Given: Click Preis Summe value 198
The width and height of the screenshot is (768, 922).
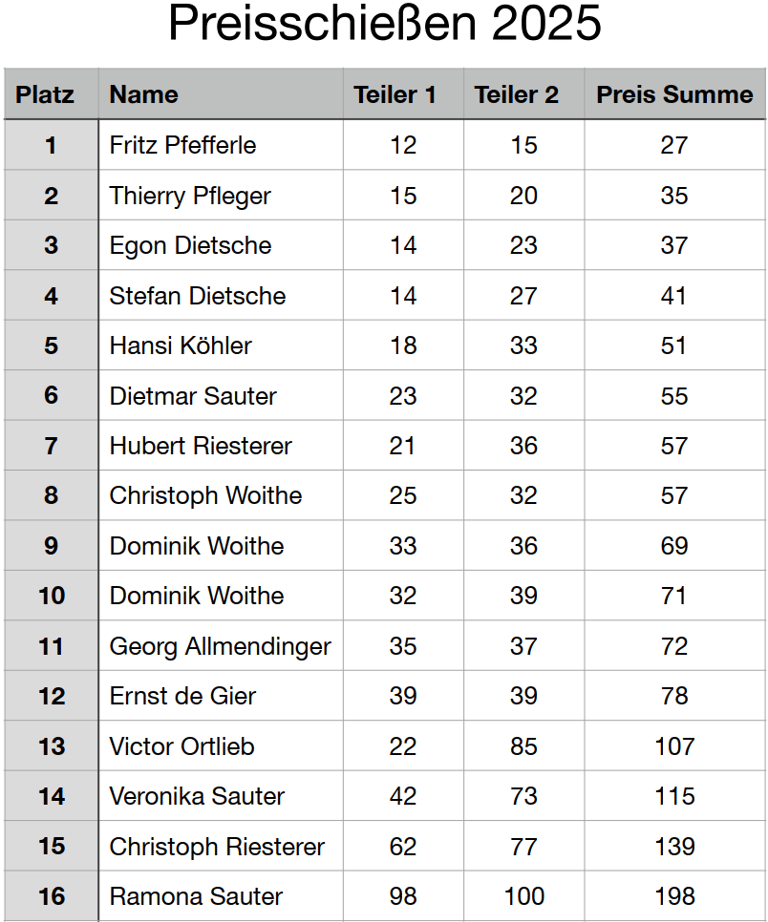Looking at the screenshot, I should click(674, 896).
